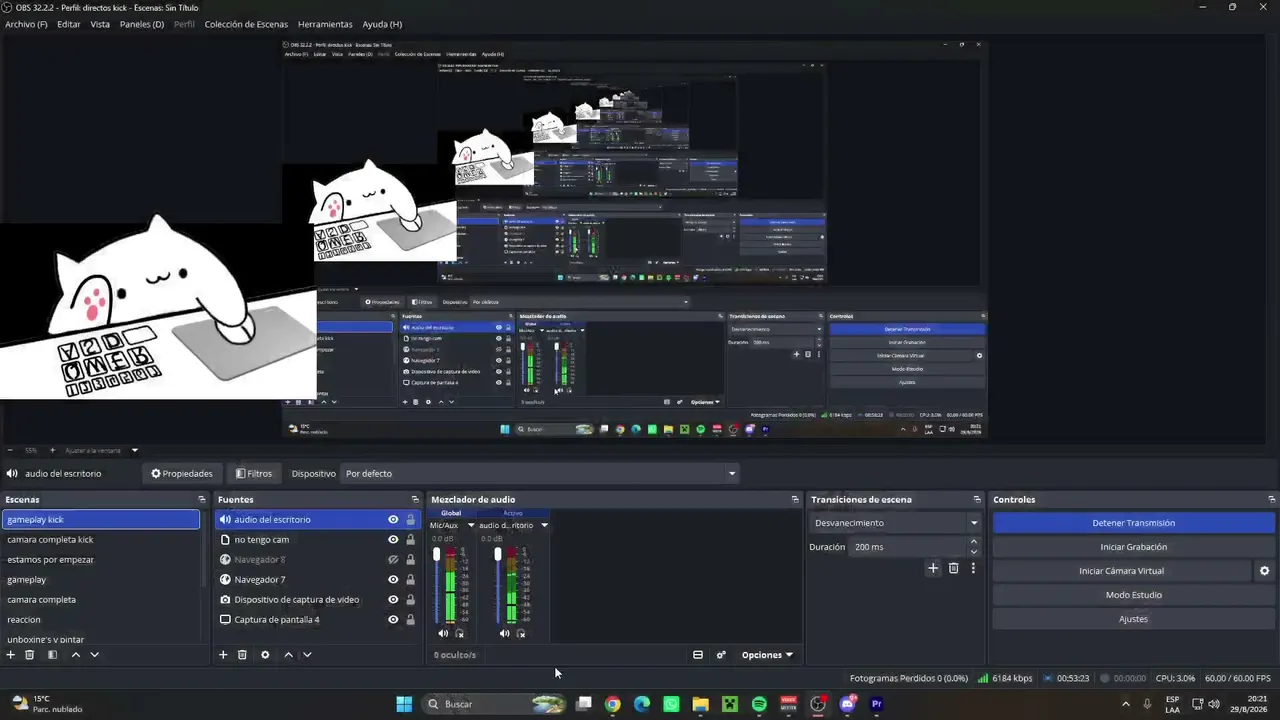Adjust the Mic/Aux volume fader
The image size is (1280, 720).
click(437, 554)
